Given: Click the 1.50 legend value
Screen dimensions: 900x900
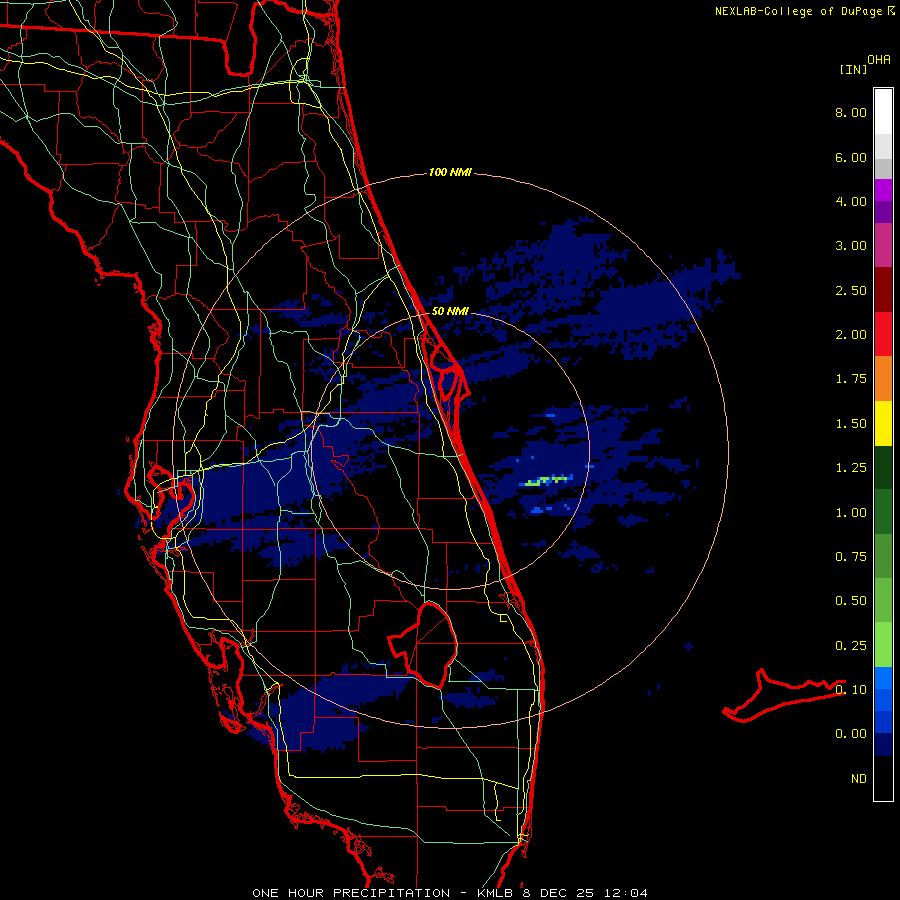Looking at the screenshot, I should [851, 424].
